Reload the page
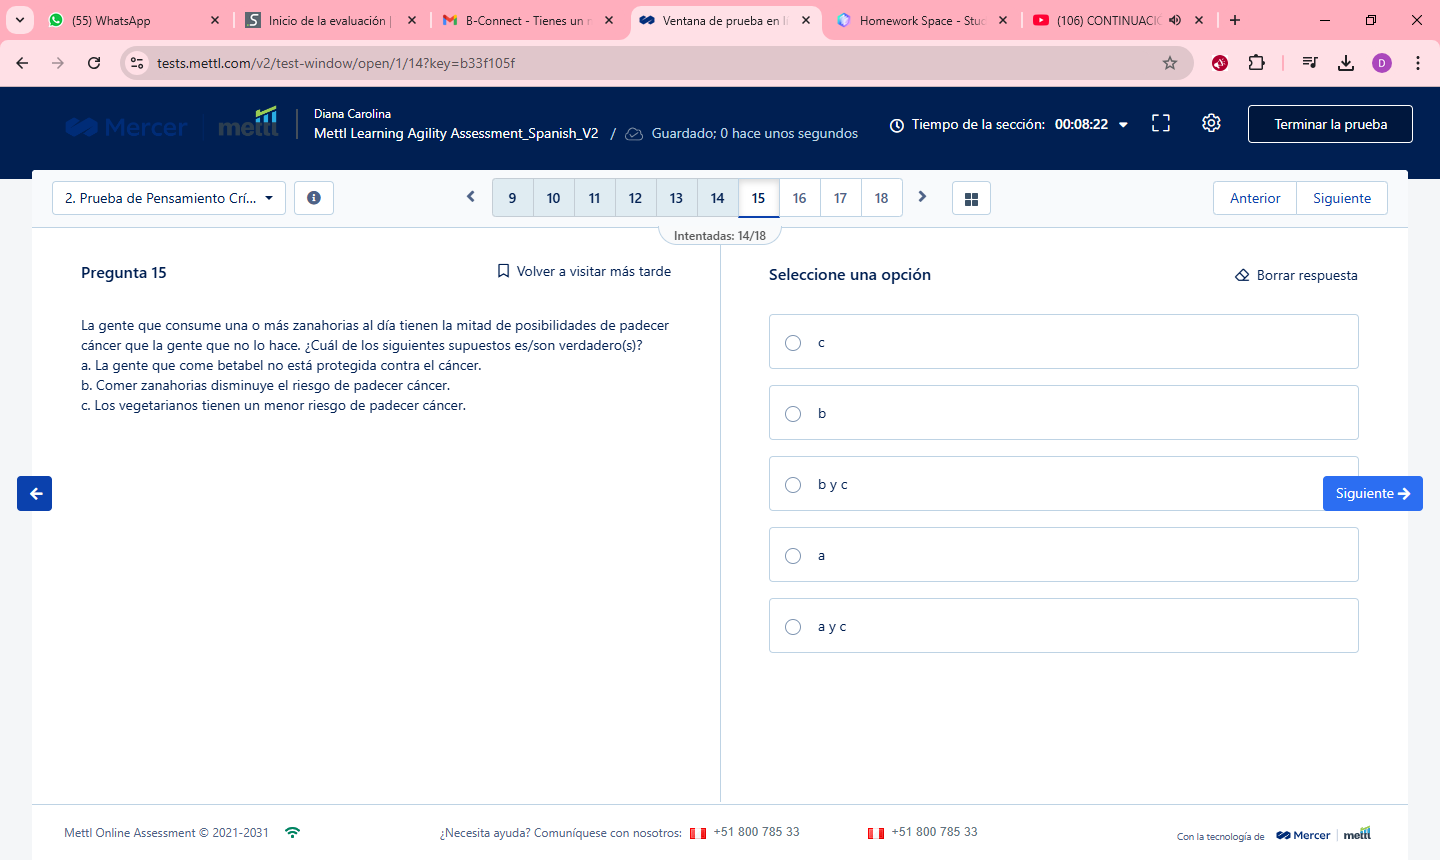 (x=94, y=63)
